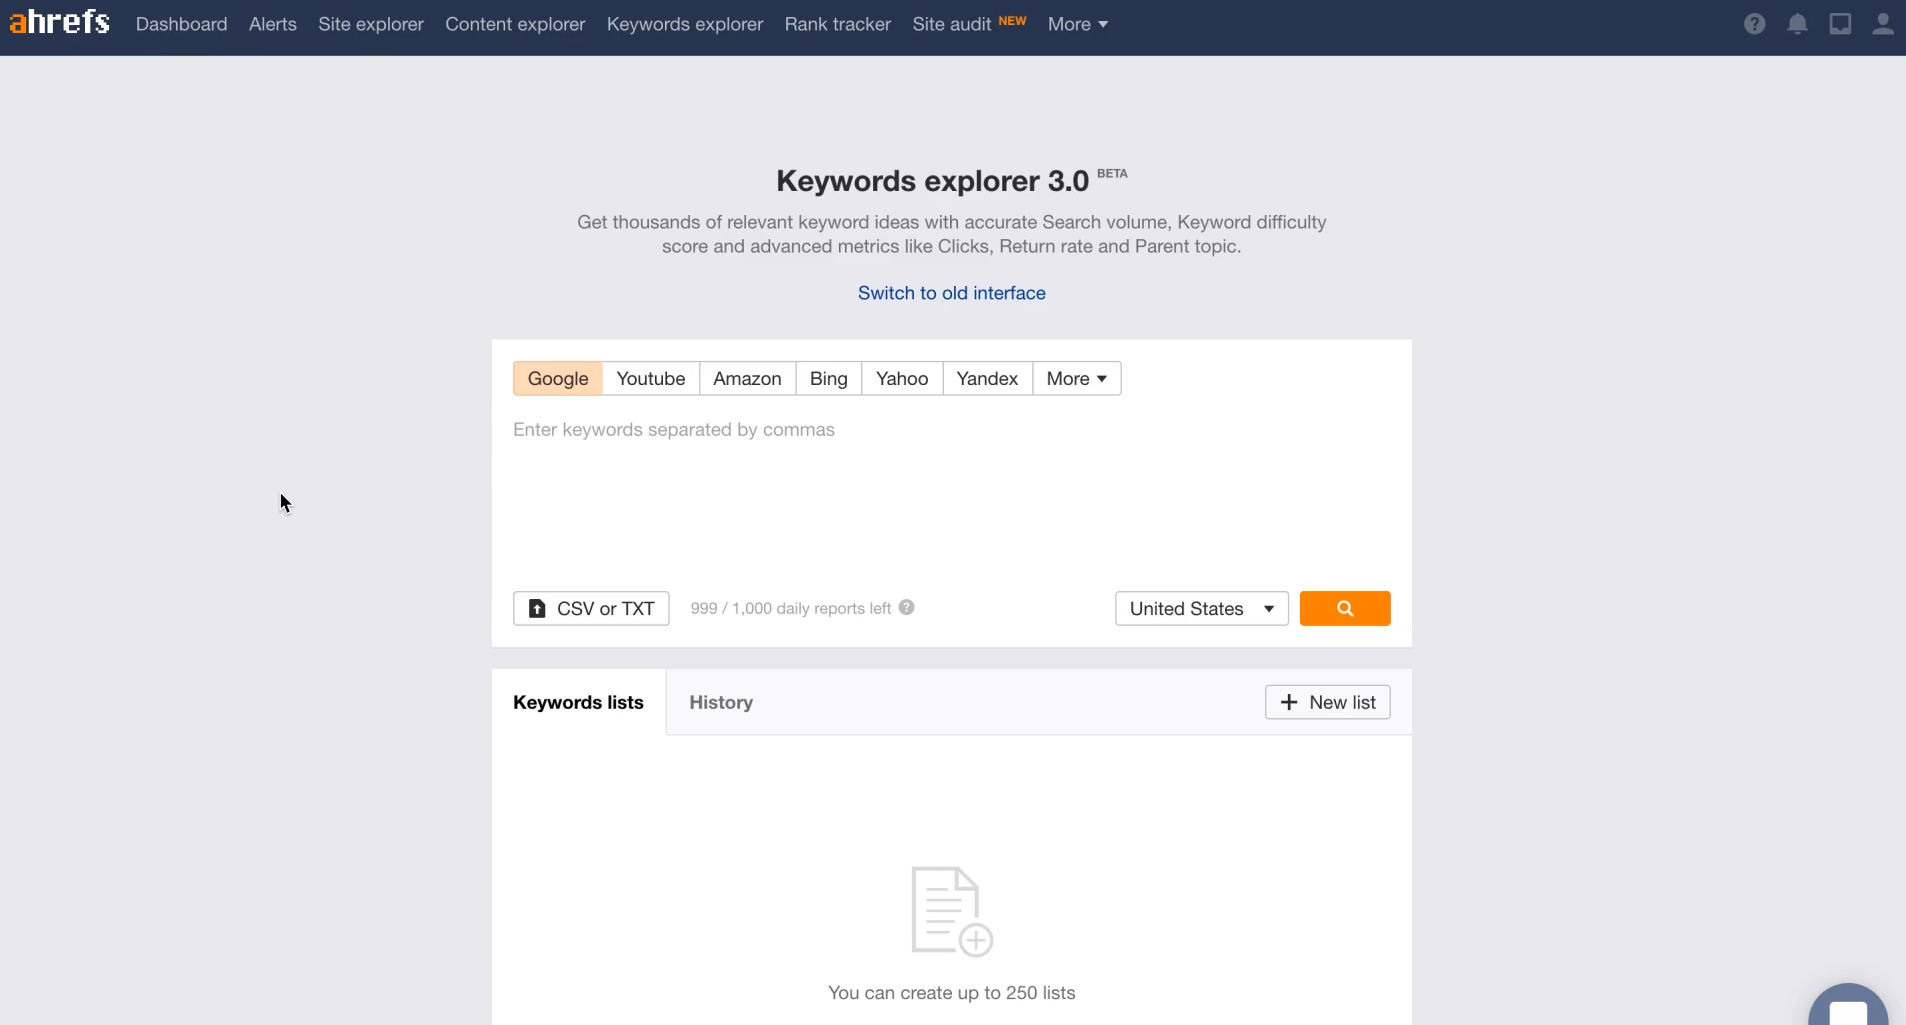Select Keywords explorer in top navigation

point(685,24)
